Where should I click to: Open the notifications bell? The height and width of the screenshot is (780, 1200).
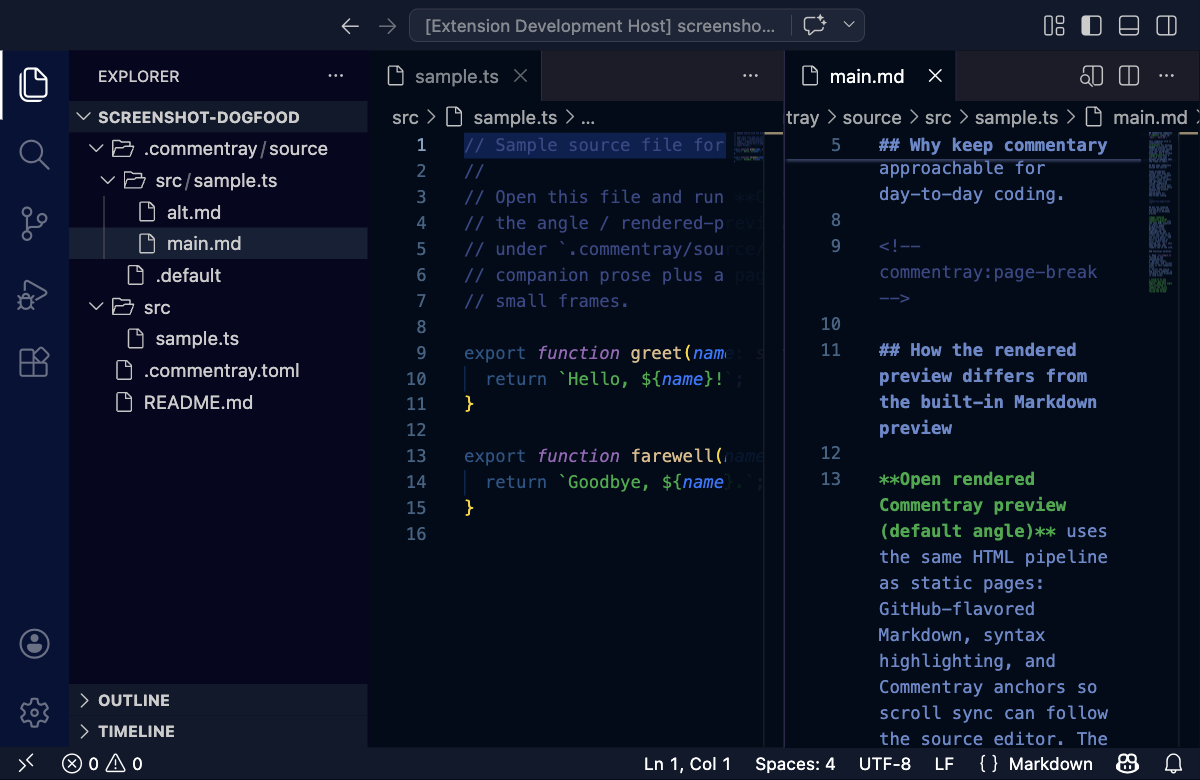pos(1174,764)
